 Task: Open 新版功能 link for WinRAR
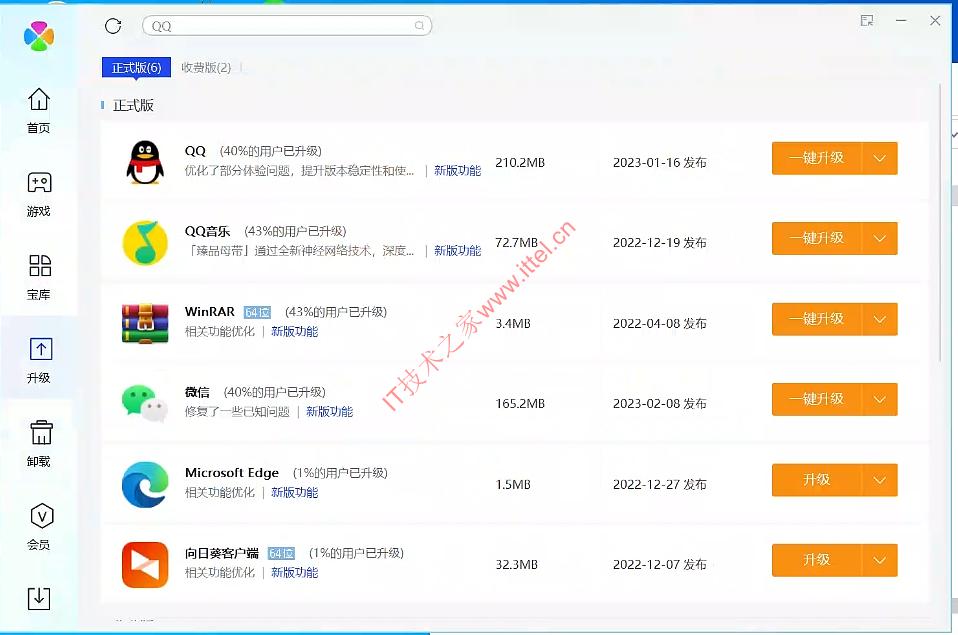[x=294, y=331]
